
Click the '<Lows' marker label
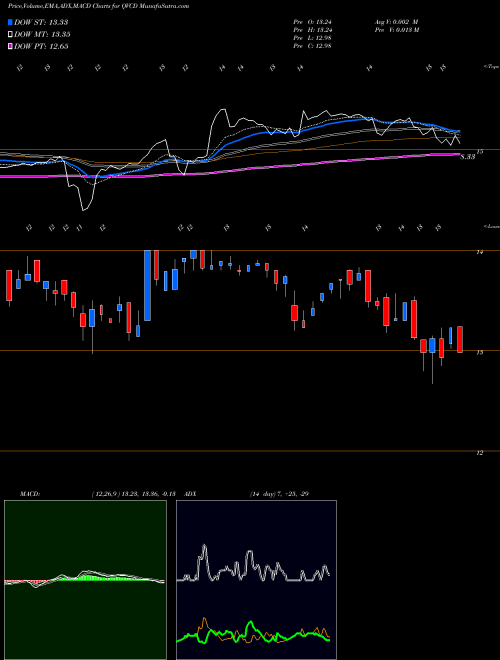point(492,226)
